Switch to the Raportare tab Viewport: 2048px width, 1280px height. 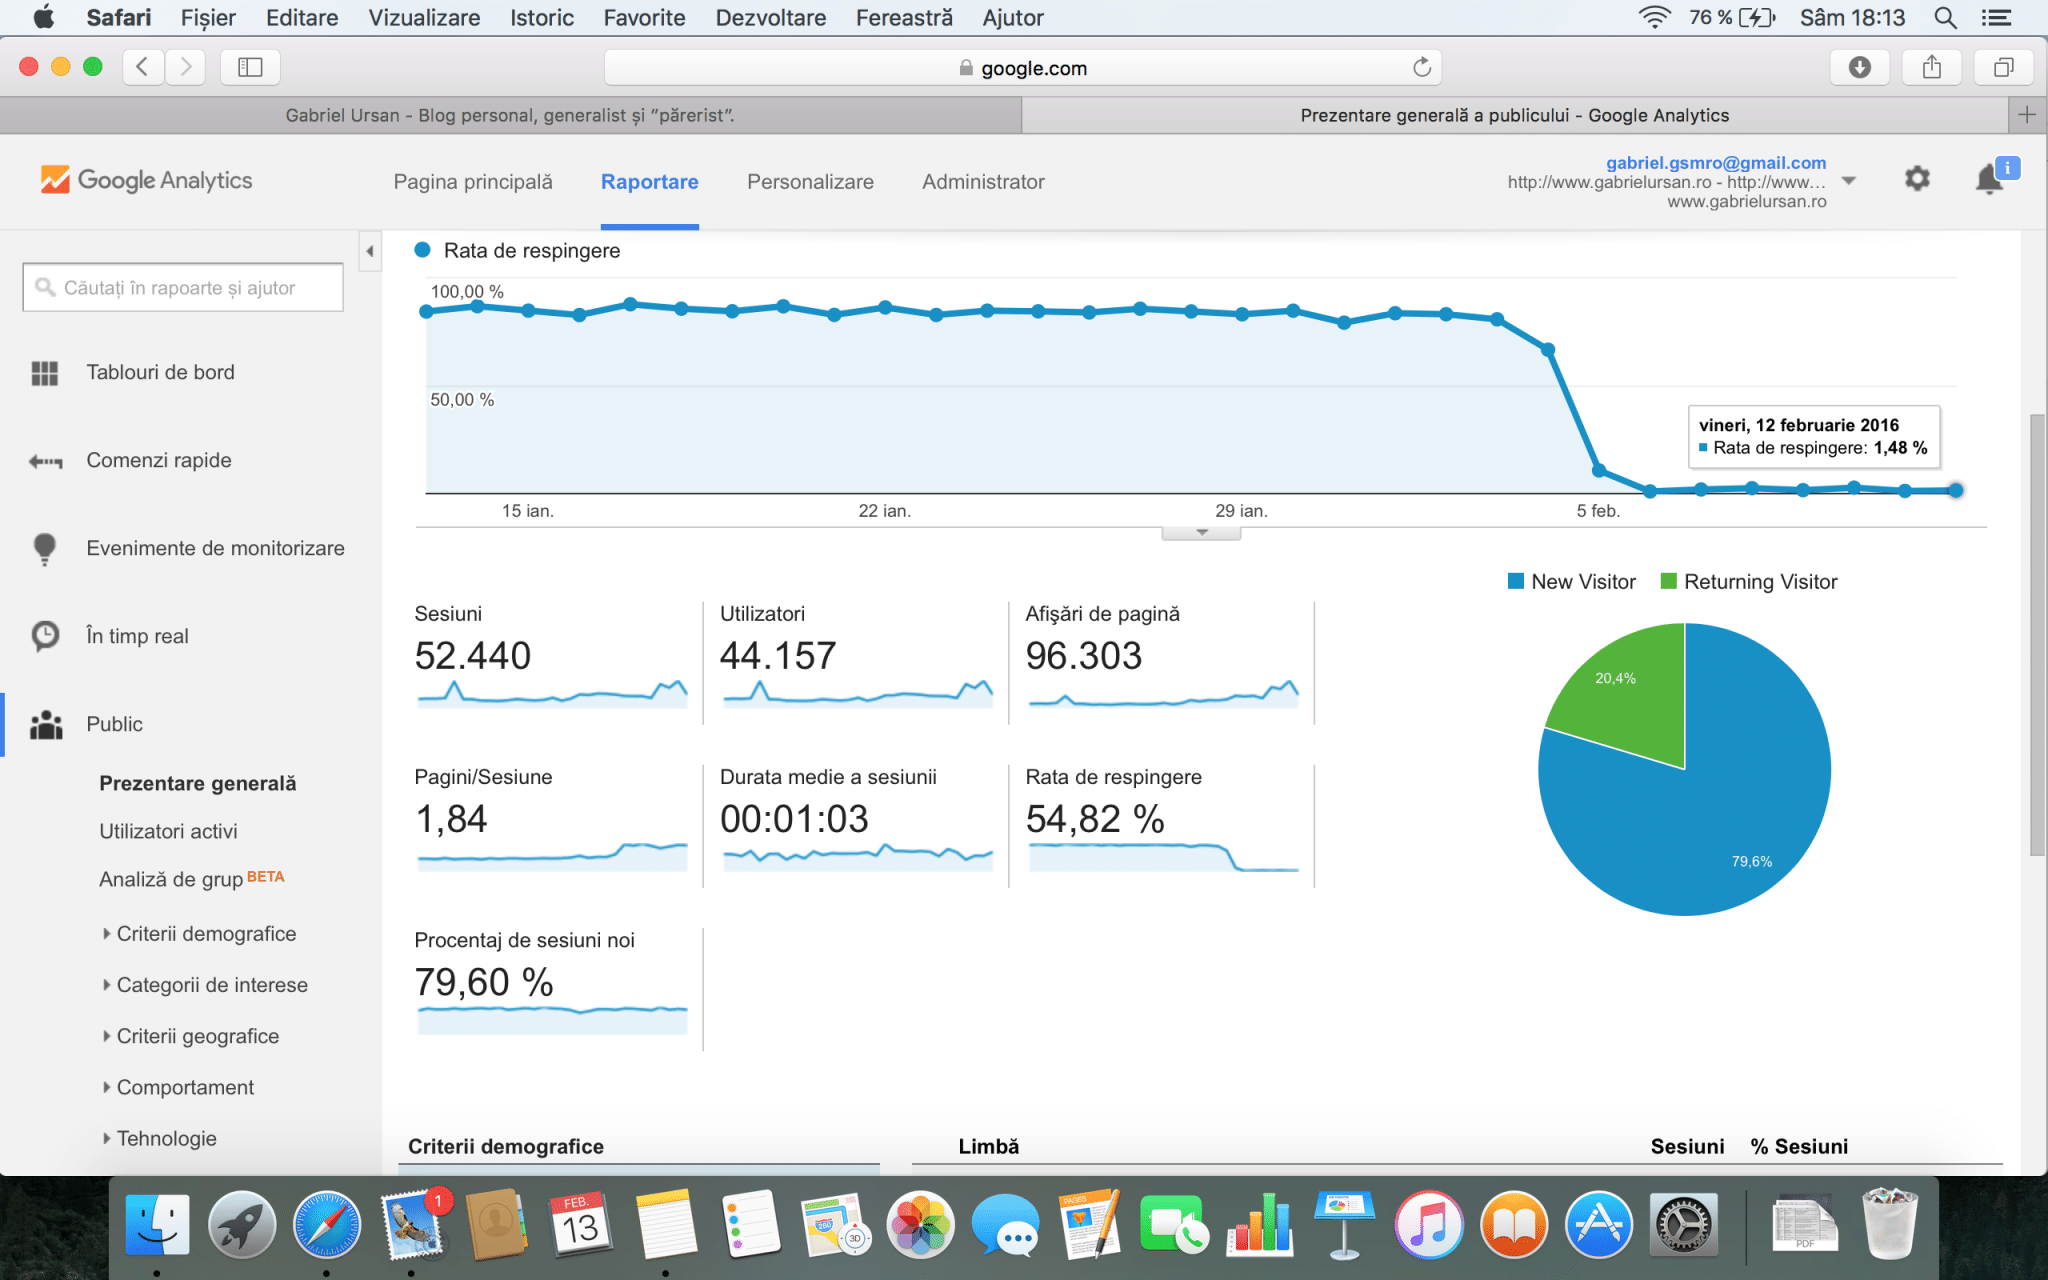click(x=650, y=182)
